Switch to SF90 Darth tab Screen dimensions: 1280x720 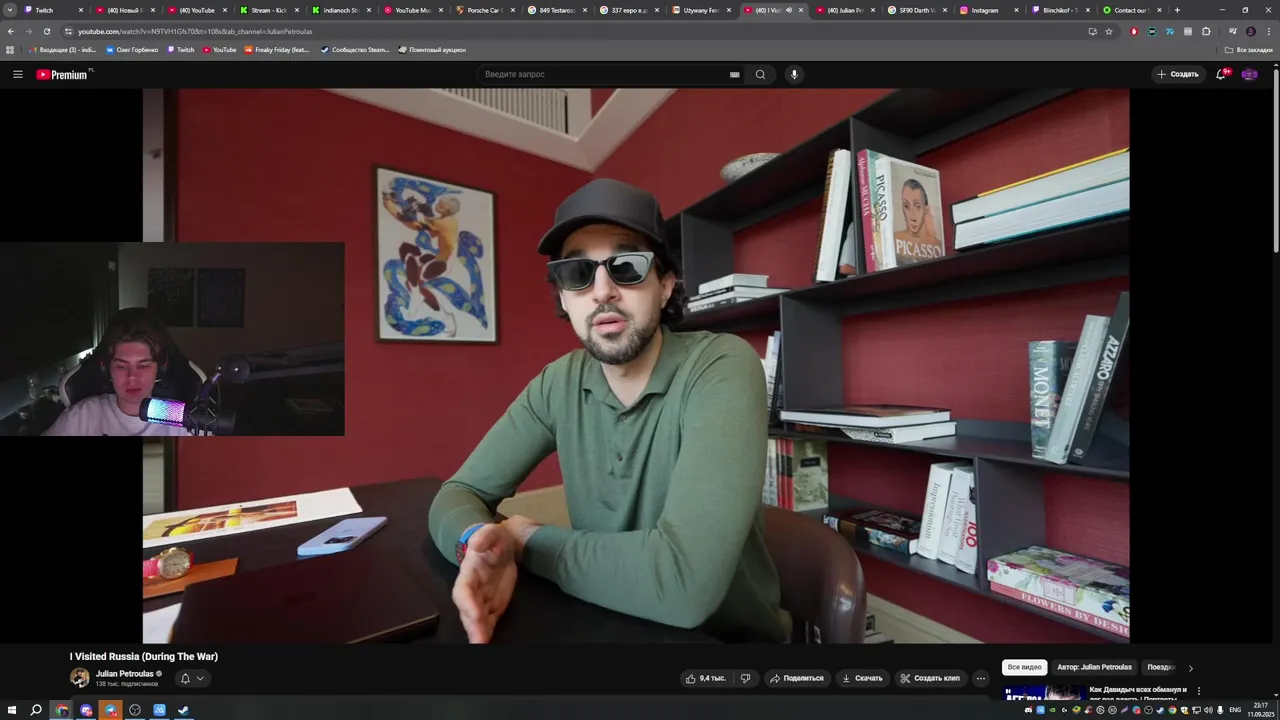tap(916, 10)
